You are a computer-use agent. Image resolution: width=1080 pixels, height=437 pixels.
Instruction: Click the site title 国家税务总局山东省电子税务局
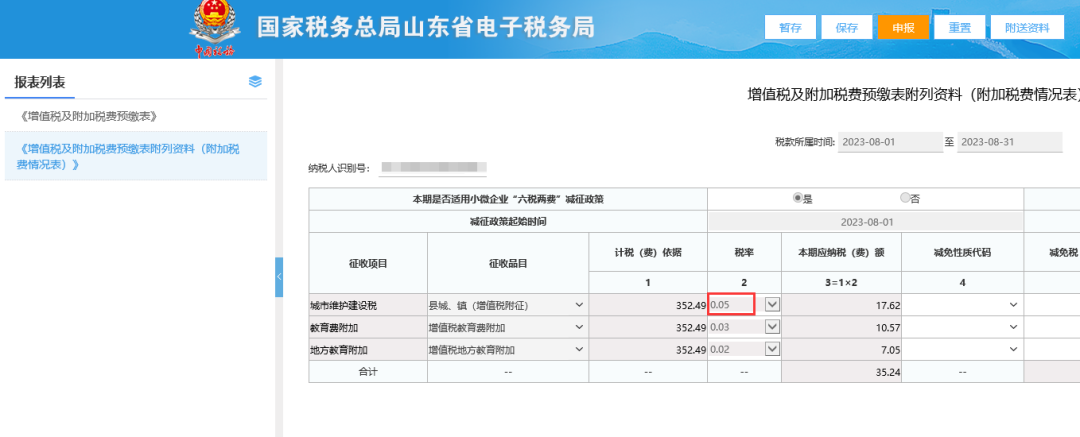pos(426,27)
